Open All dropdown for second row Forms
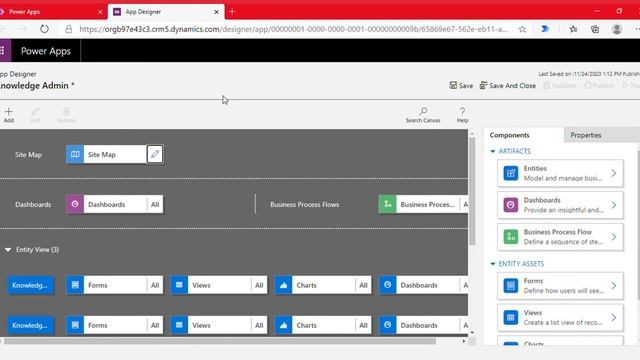Image resolution: width=640 pixels, height=360 pixels. pyautogui.click(x=155, y=325)
